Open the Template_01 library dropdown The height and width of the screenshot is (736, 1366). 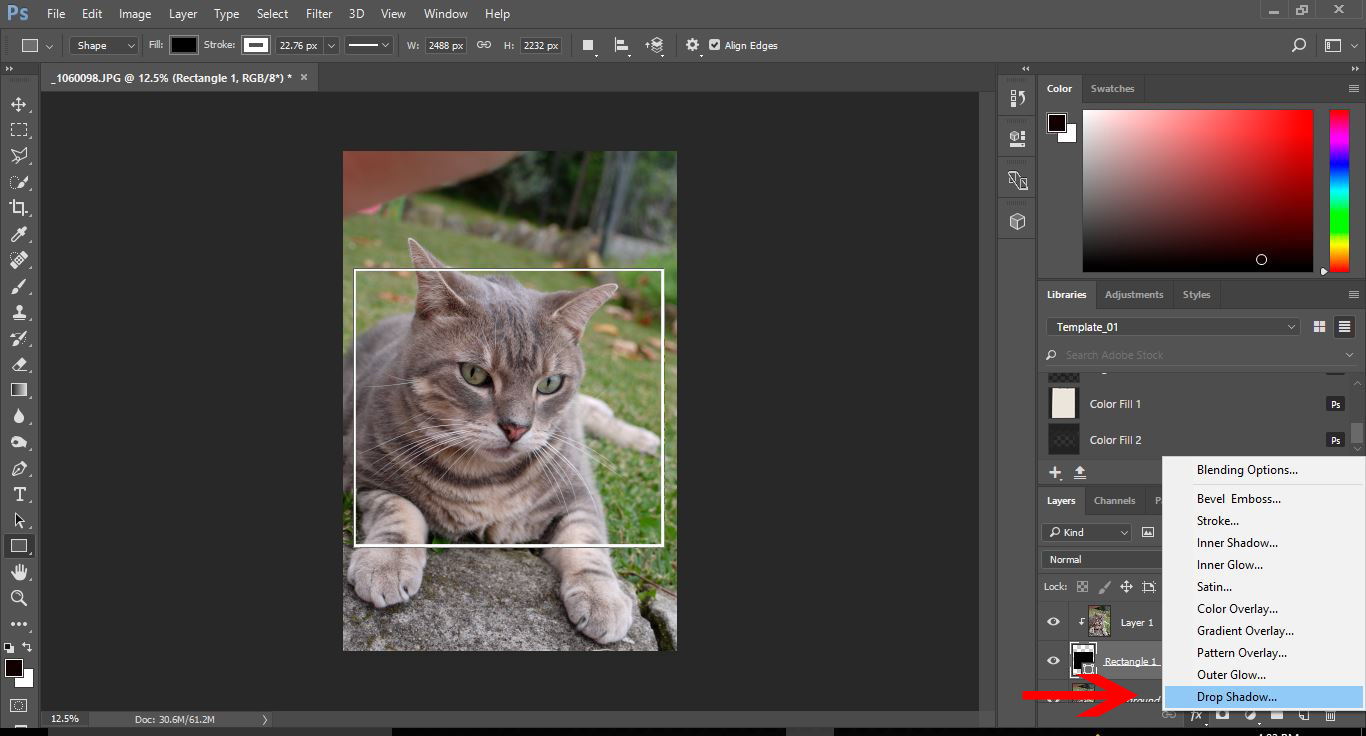1172,327
